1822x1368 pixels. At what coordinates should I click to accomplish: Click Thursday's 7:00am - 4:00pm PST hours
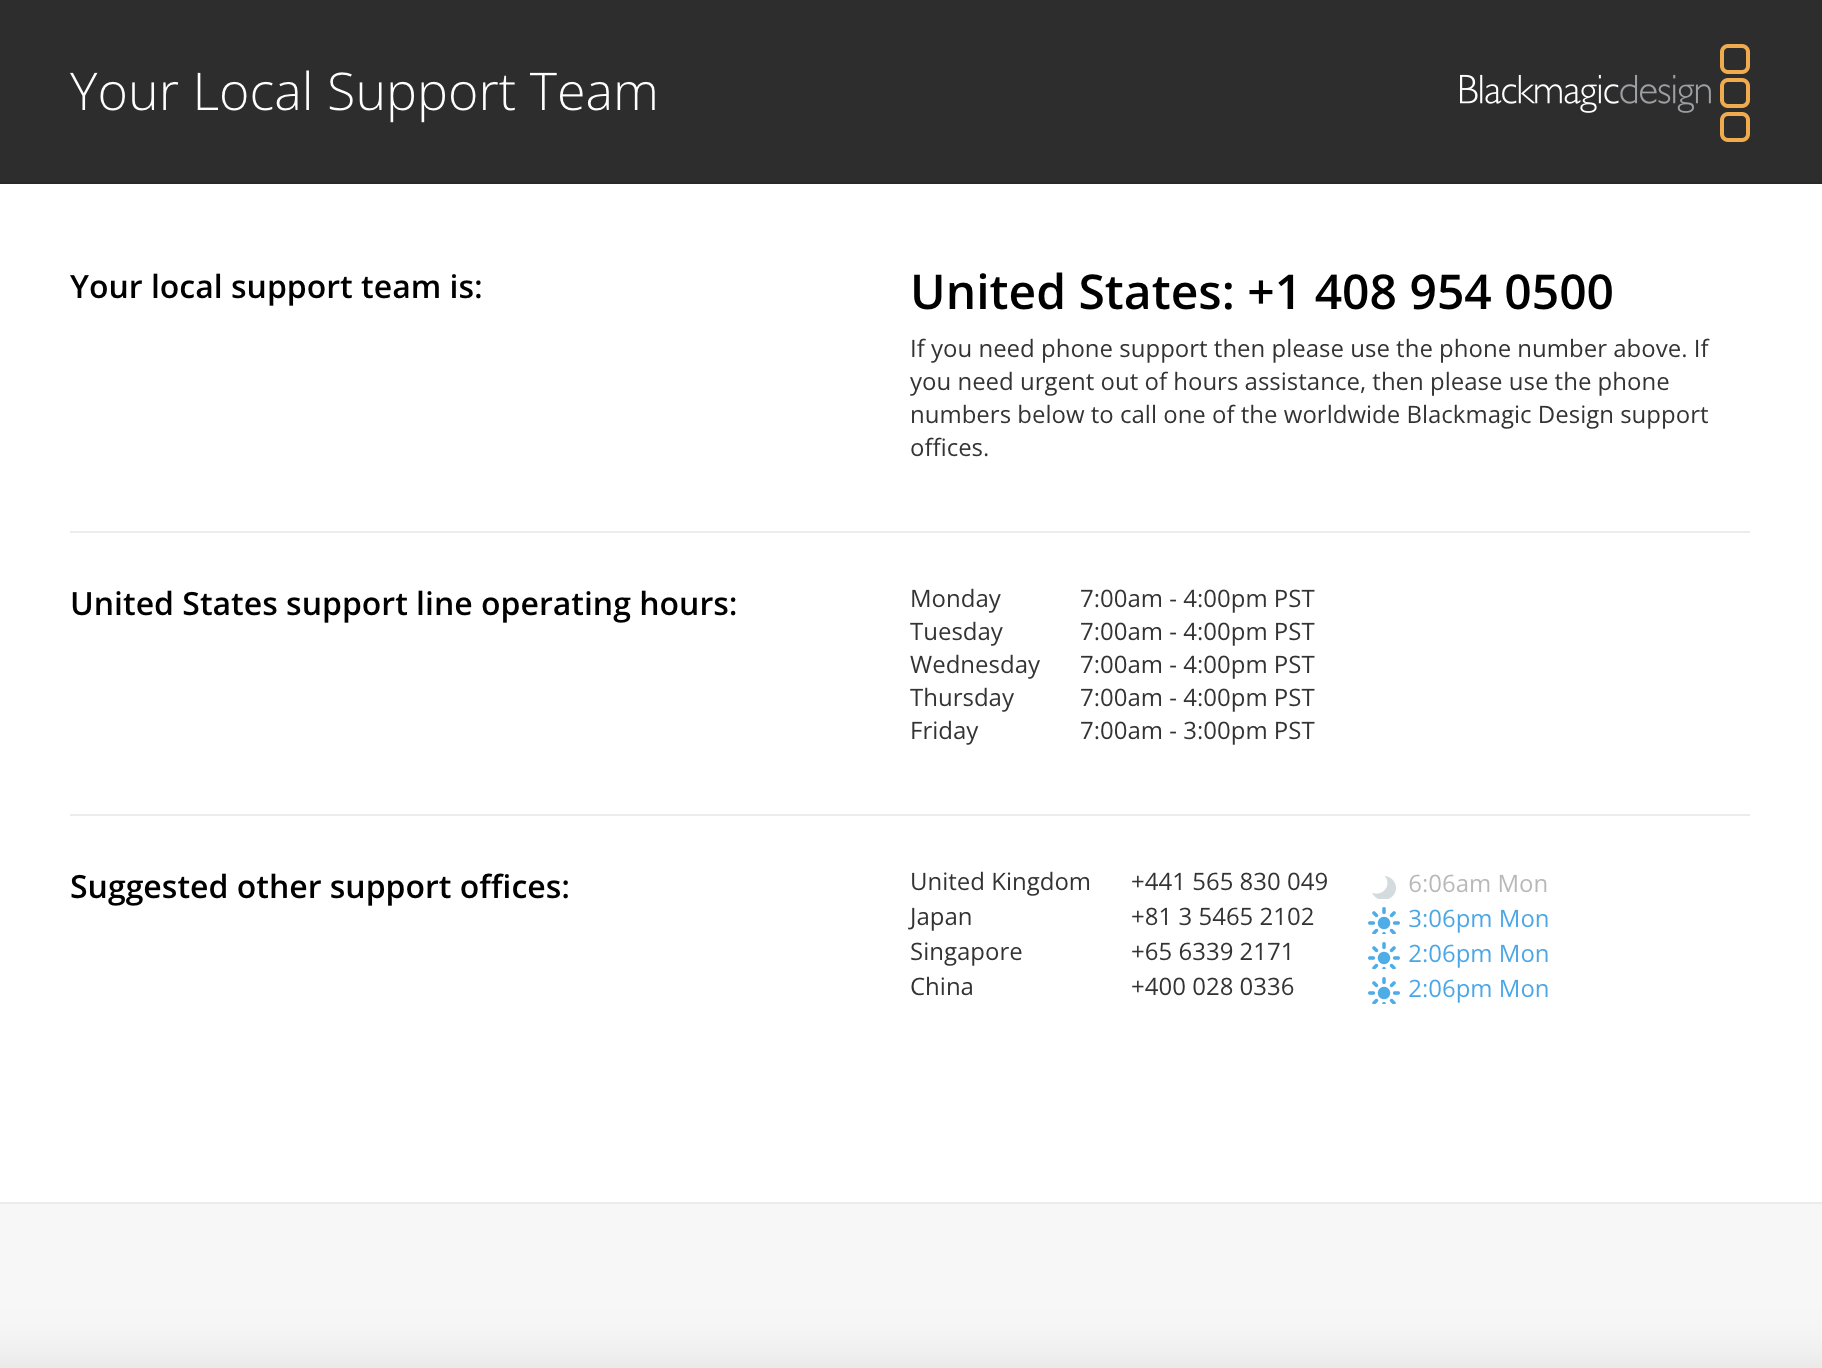click(1197, 698)
